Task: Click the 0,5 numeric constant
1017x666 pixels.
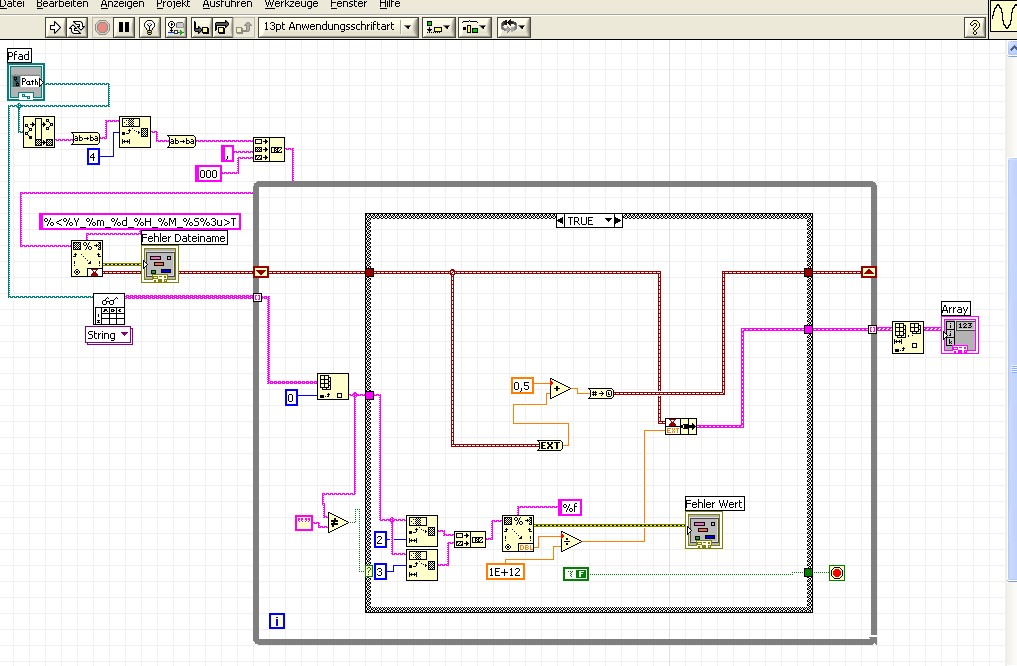Action: pyautogui.click(x=521, y=386)
